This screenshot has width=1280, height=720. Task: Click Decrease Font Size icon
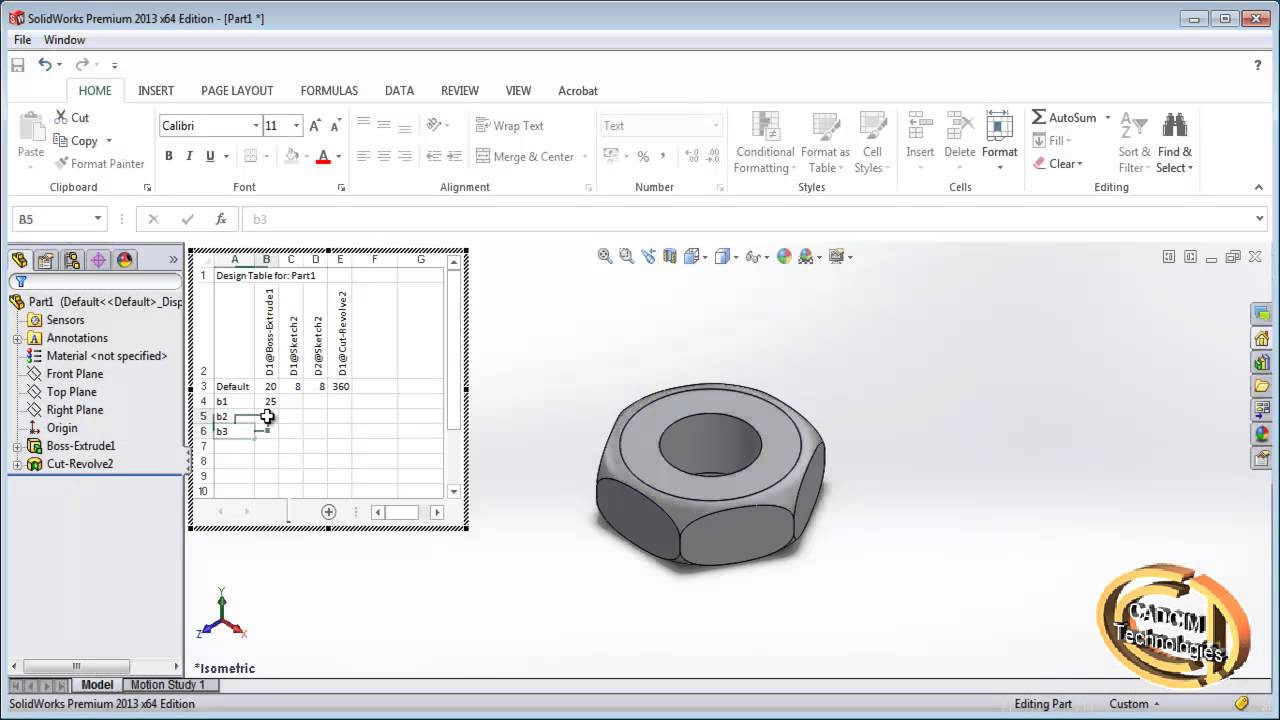click(335, 126)
